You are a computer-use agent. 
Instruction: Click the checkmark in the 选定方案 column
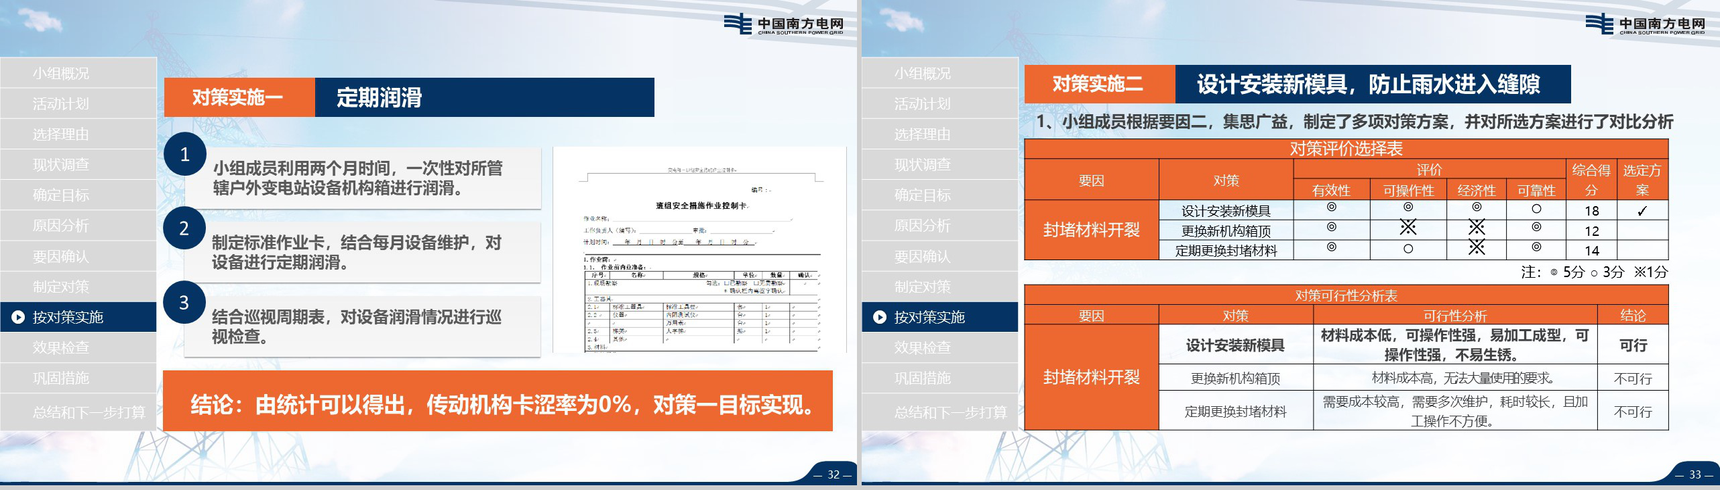pyautogui.click(x=1642, y=211)
